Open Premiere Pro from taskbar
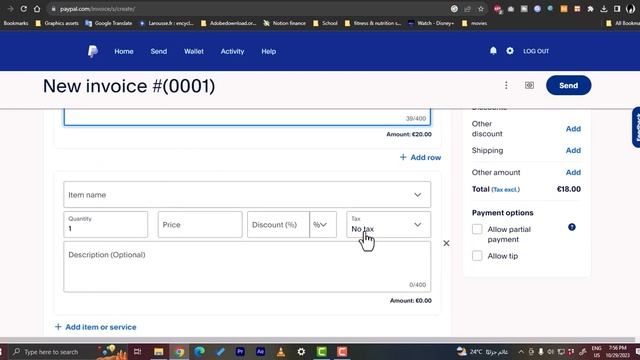This screenshot has width=640, height=360. (x=240, y=351)
